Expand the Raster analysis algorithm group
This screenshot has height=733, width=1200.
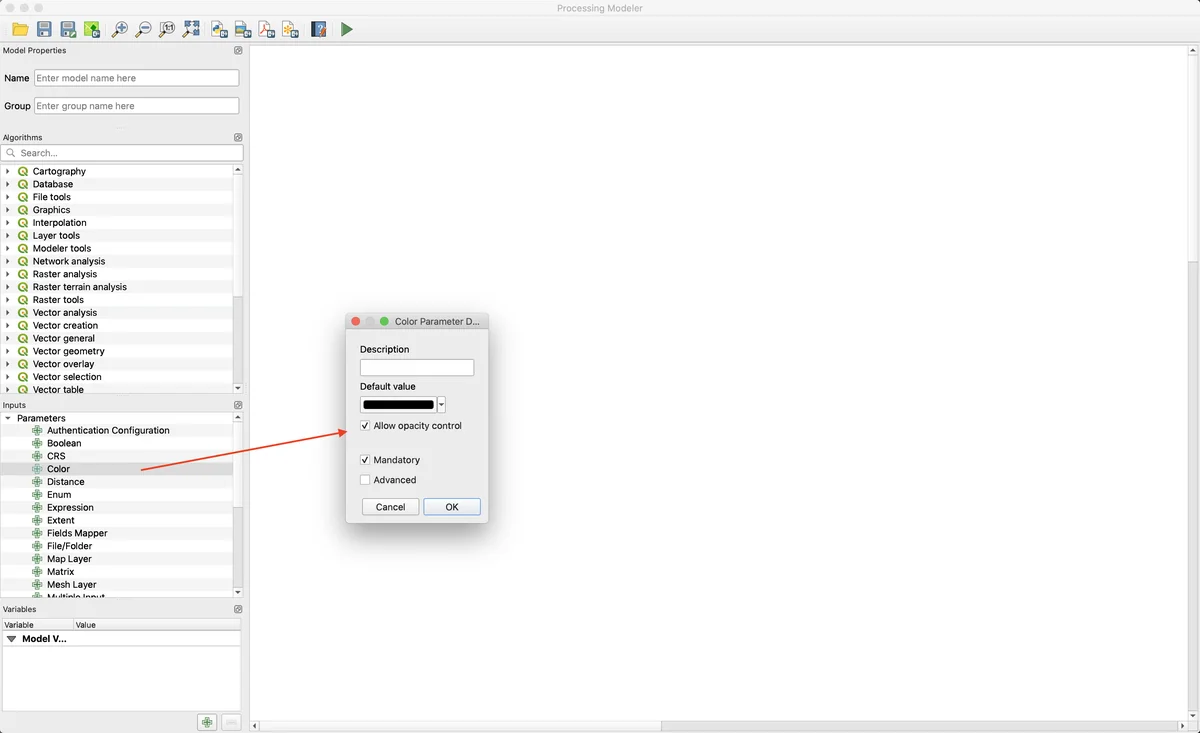(8, 274)
